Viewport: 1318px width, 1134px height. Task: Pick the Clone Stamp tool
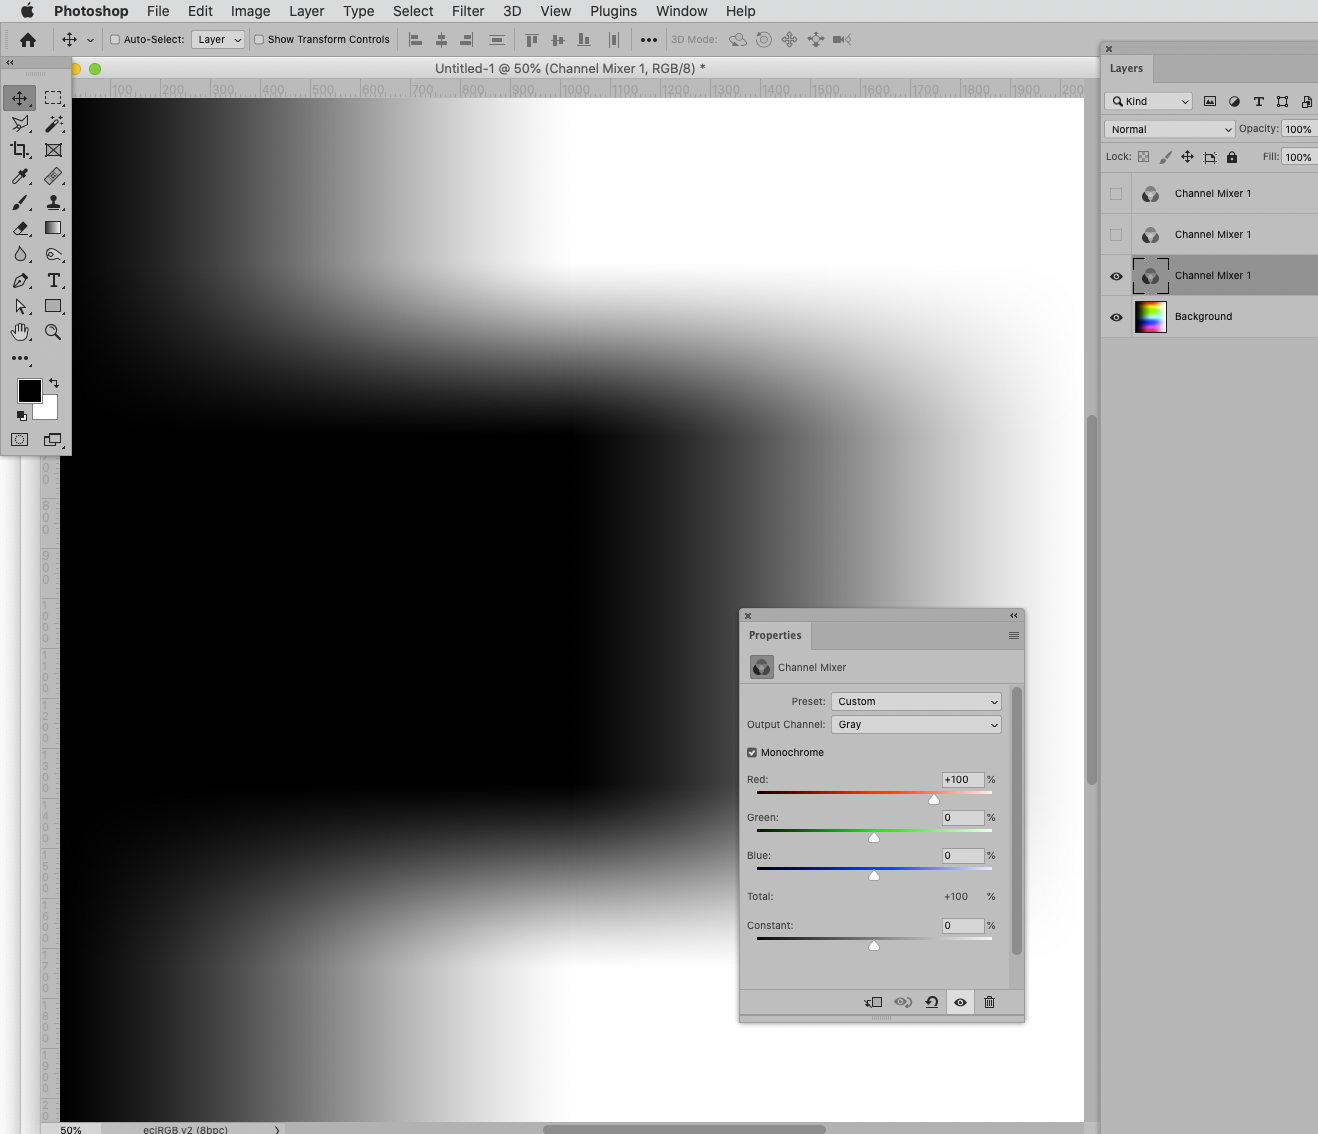[x=53, y=203]
